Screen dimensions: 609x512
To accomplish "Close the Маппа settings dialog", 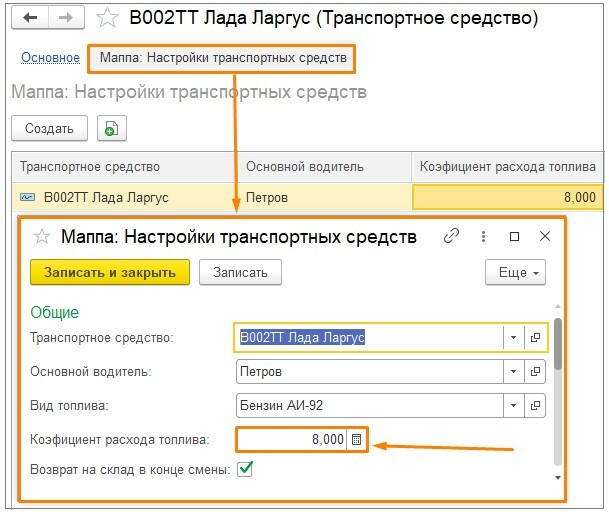I will (545, 236).
